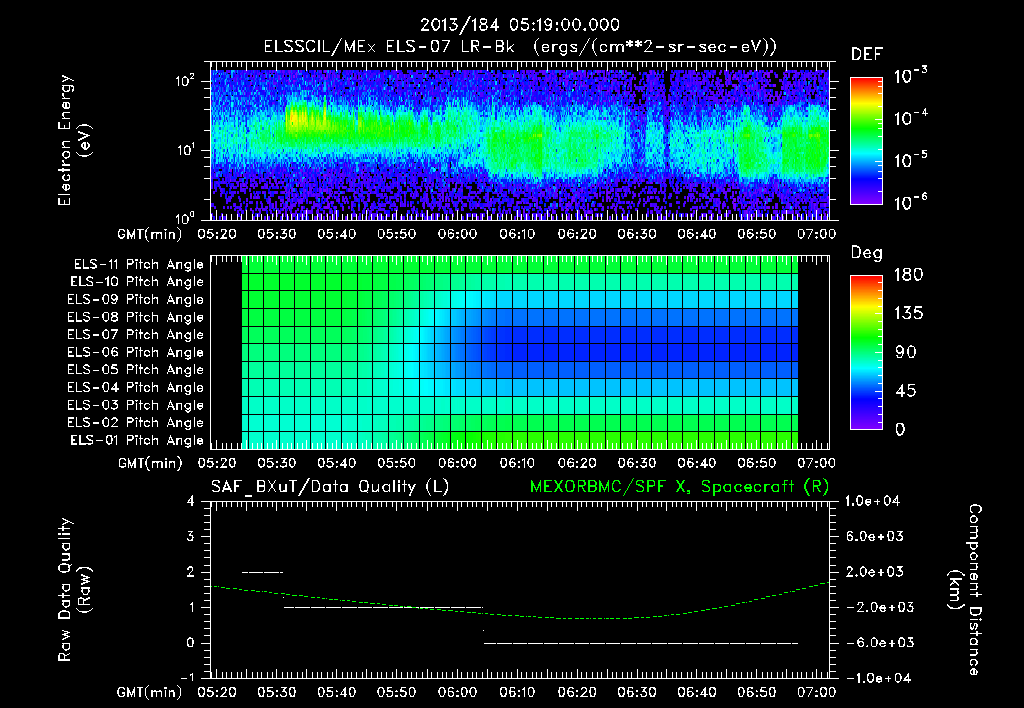
Task: Click the 2.0e+03 right axis value
Action: 875,571
